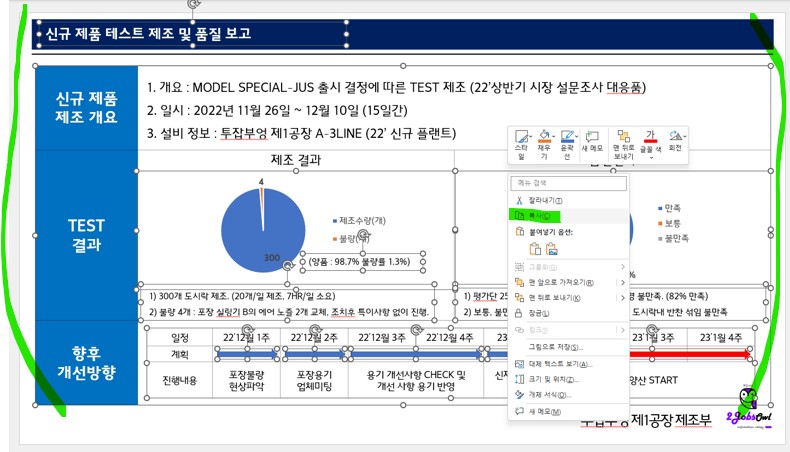This screenshot has width=790, height=452.
Task: Click the 22'12월 2주 header cell
Action: 314,337
